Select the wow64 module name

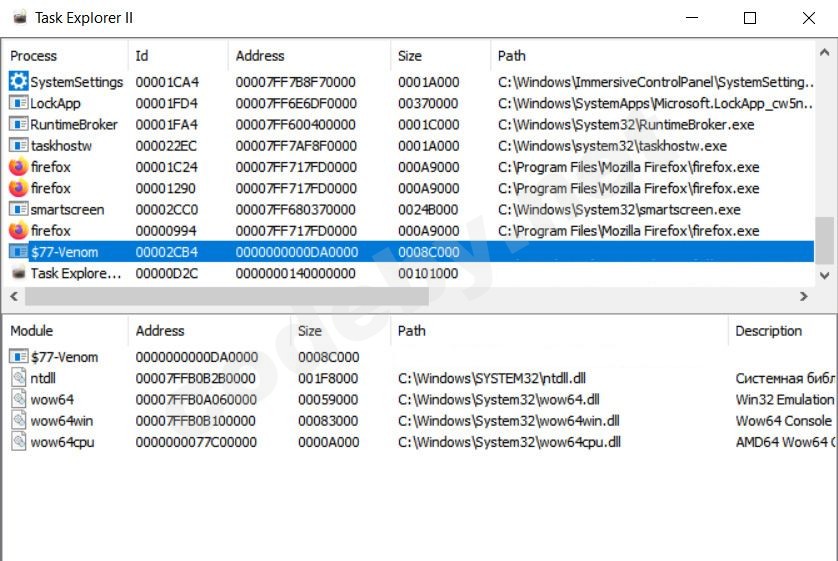point(52,399)
